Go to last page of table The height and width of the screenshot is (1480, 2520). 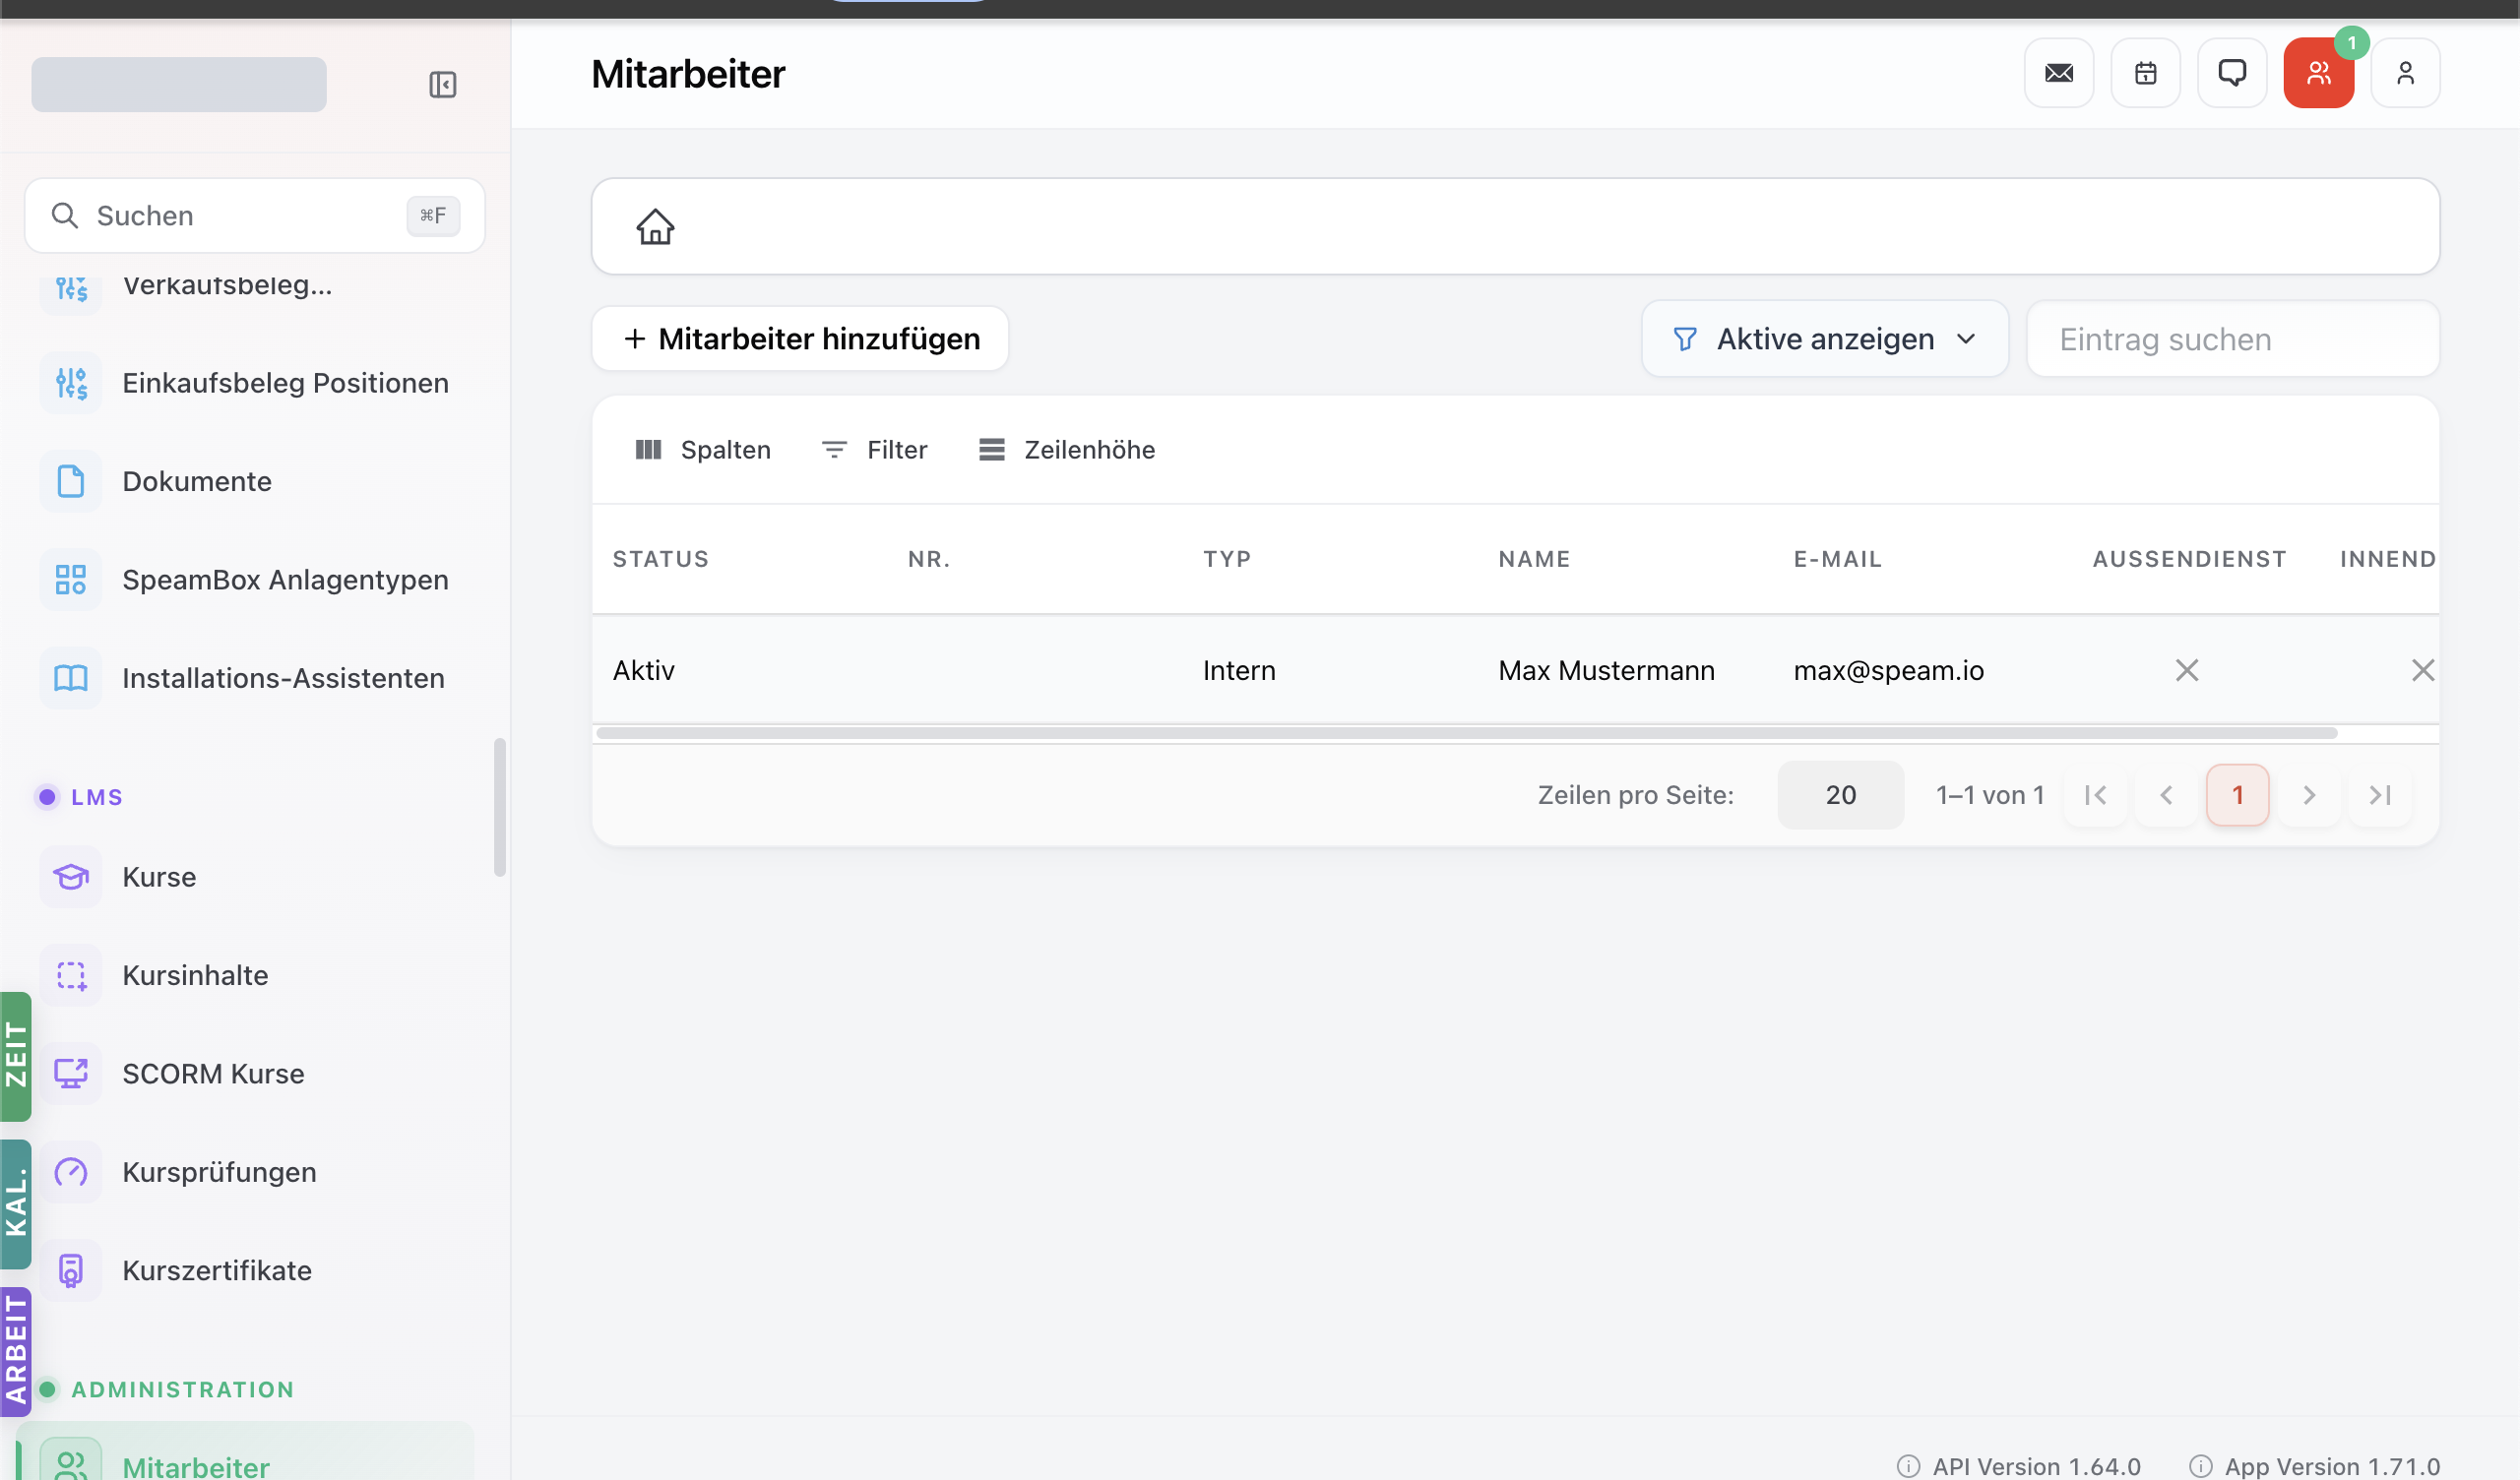point(2380,795)
